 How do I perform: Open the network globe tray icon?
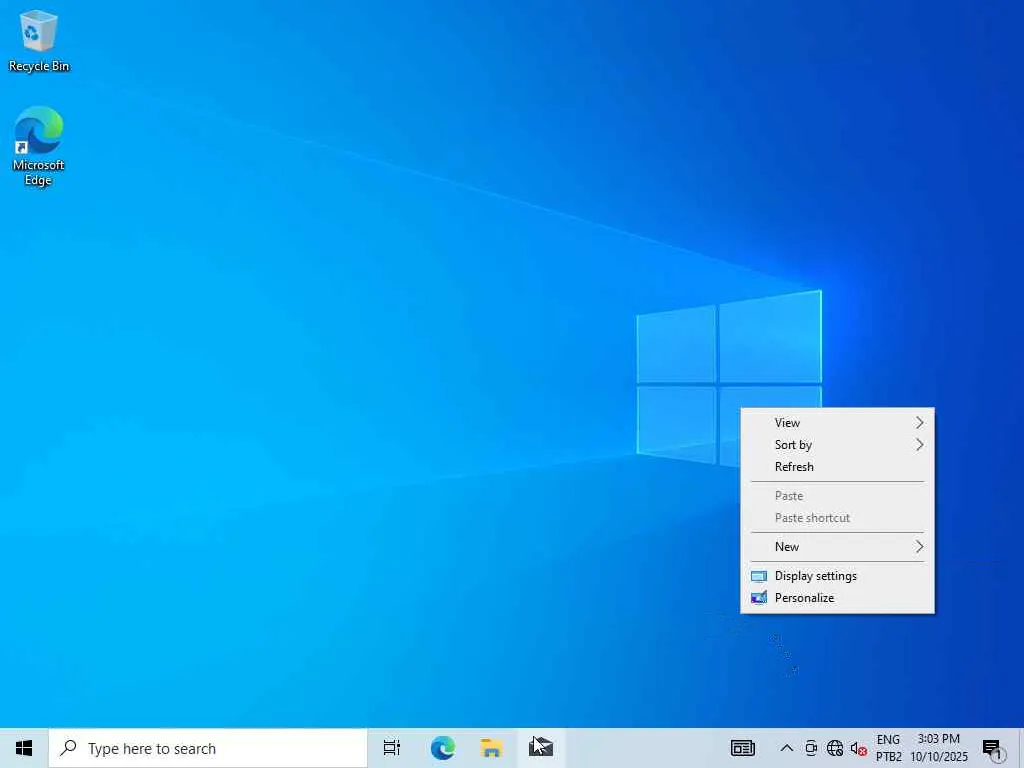click(x=835, y=748)
